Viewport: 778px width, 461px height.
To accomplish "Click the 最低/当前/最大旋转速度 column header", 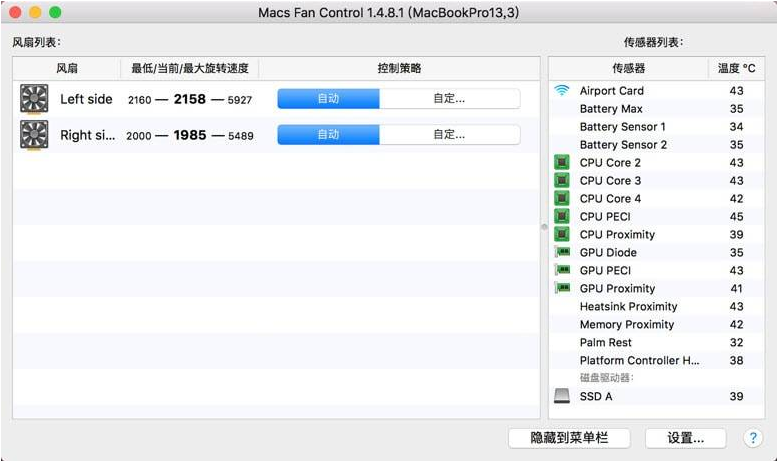I will (190, 68).
